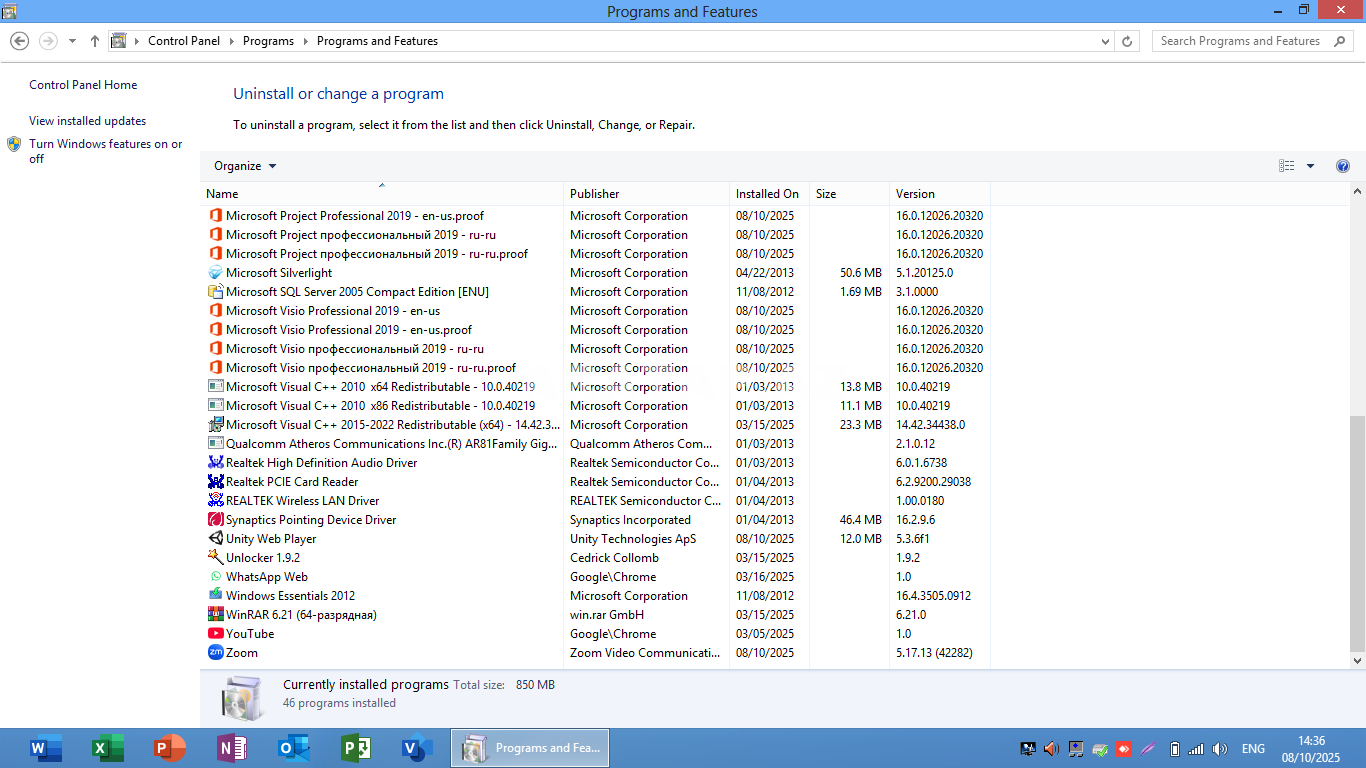Open Turn Windows features on or off

(105, 151)
